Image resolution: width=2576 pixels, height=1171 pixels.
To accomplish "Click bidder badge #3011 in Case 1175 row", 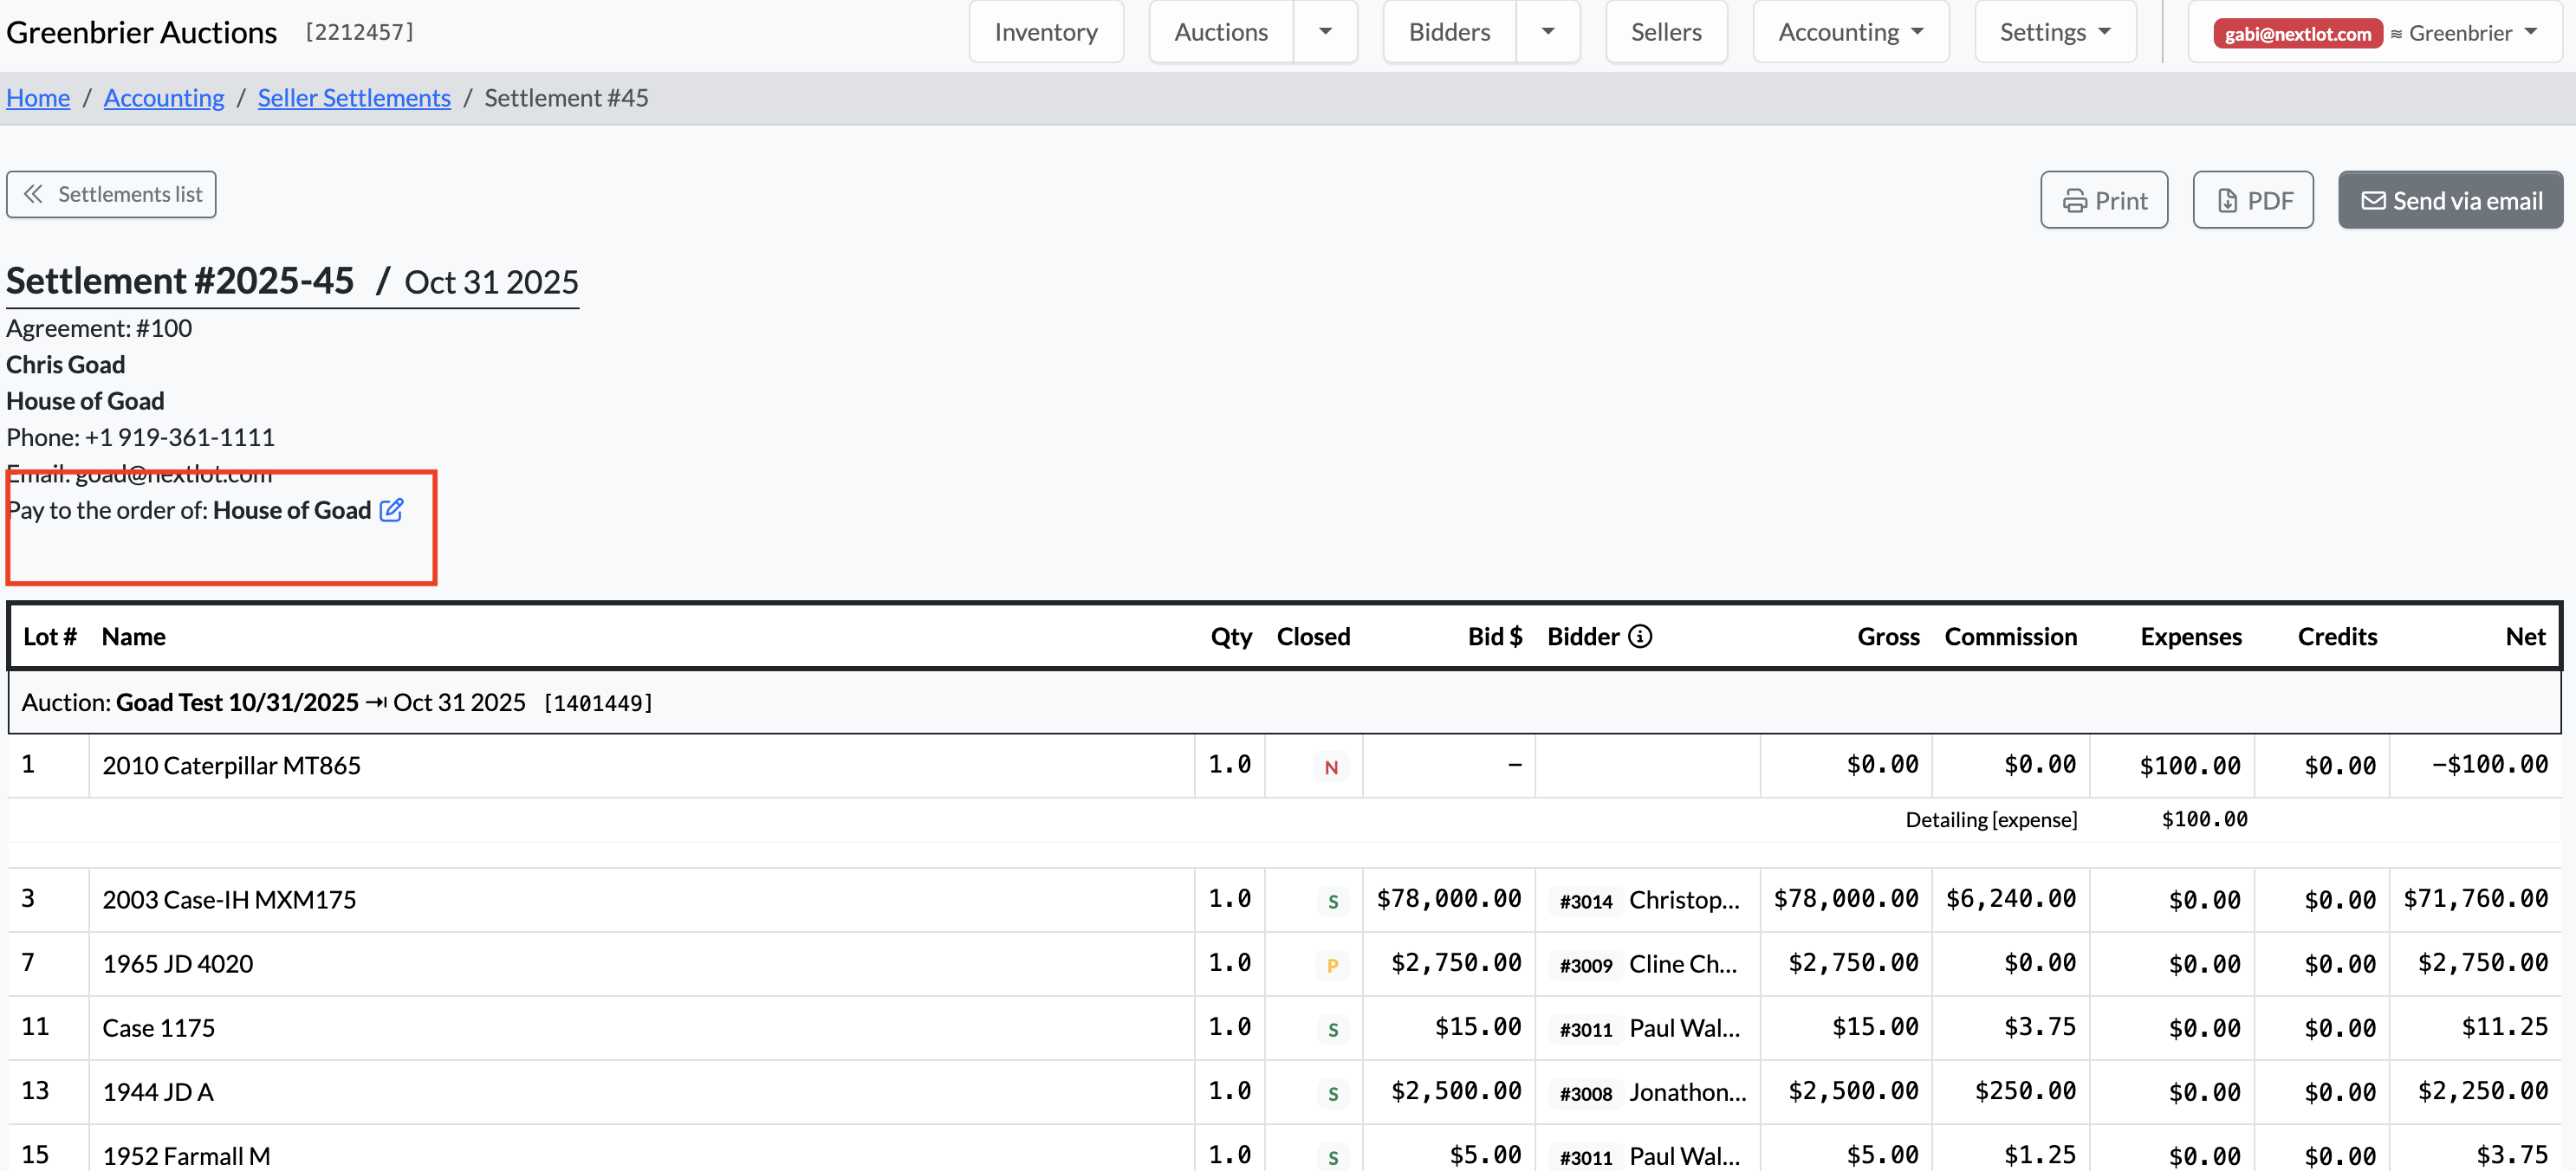I will pos(1586,1029).
